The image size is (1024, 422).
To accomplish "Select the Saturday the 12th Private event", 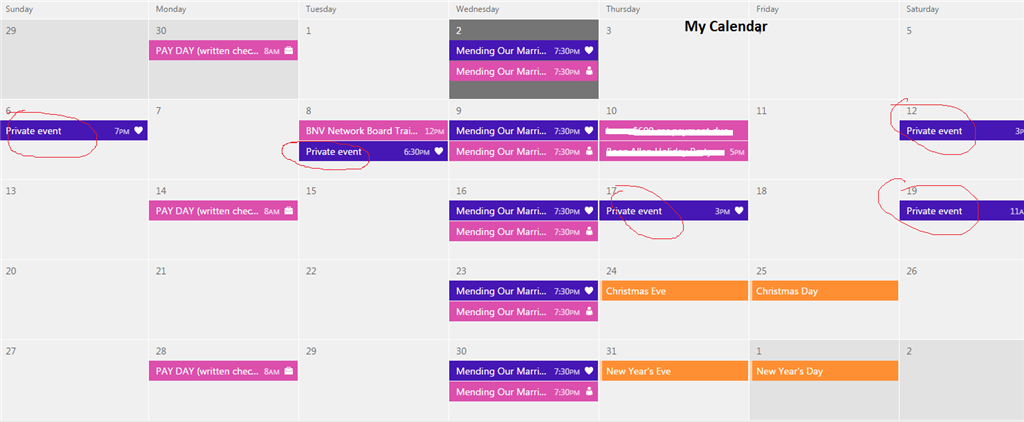I will [x=961, y=131].
